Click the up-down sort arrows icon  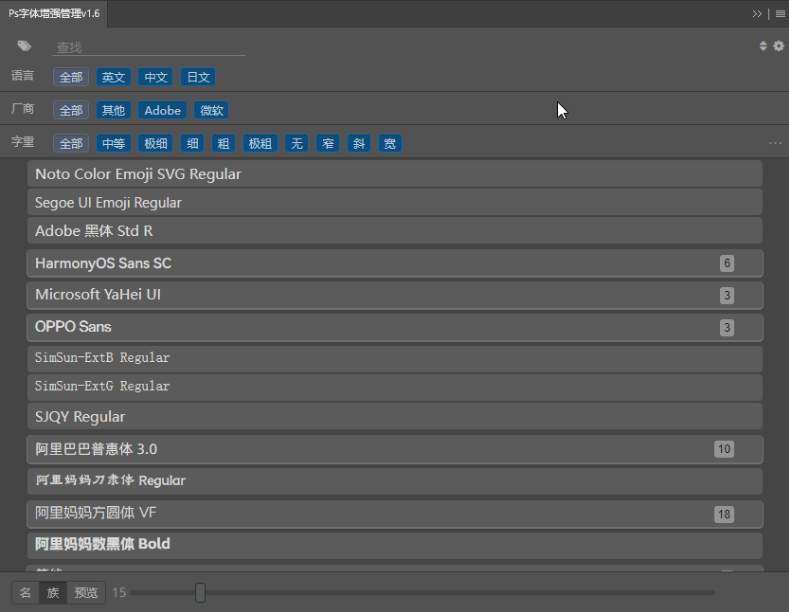coord(764,46)
